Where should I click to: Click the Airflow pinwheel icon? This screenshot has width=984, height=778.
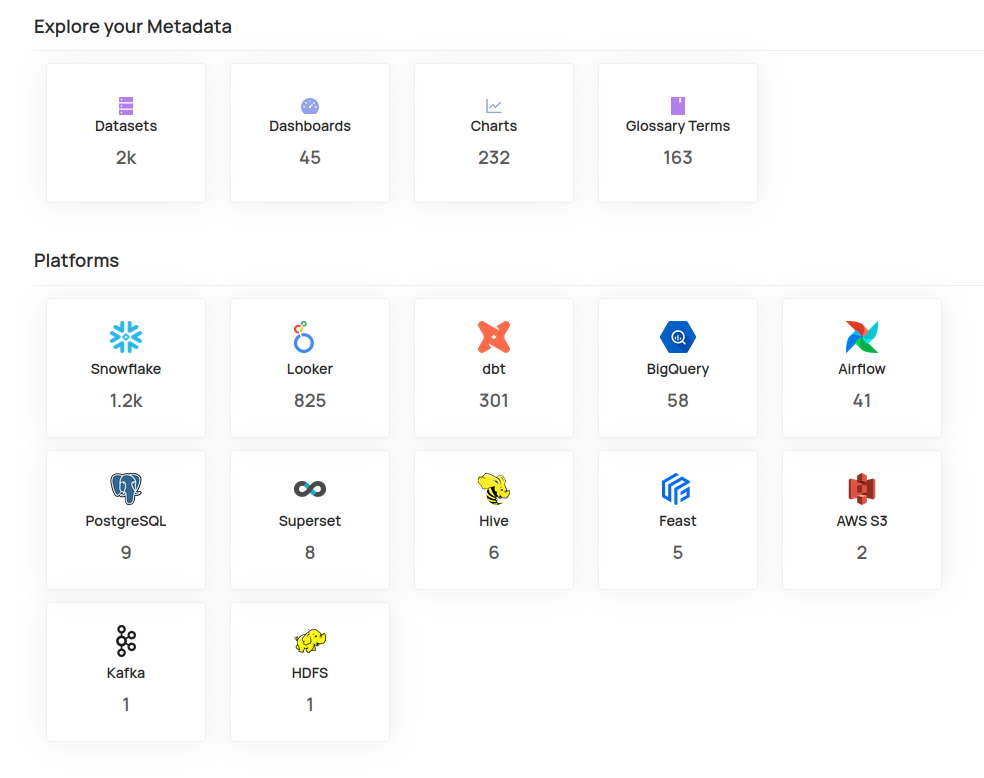pyautogui.click(x=862, y=337)
